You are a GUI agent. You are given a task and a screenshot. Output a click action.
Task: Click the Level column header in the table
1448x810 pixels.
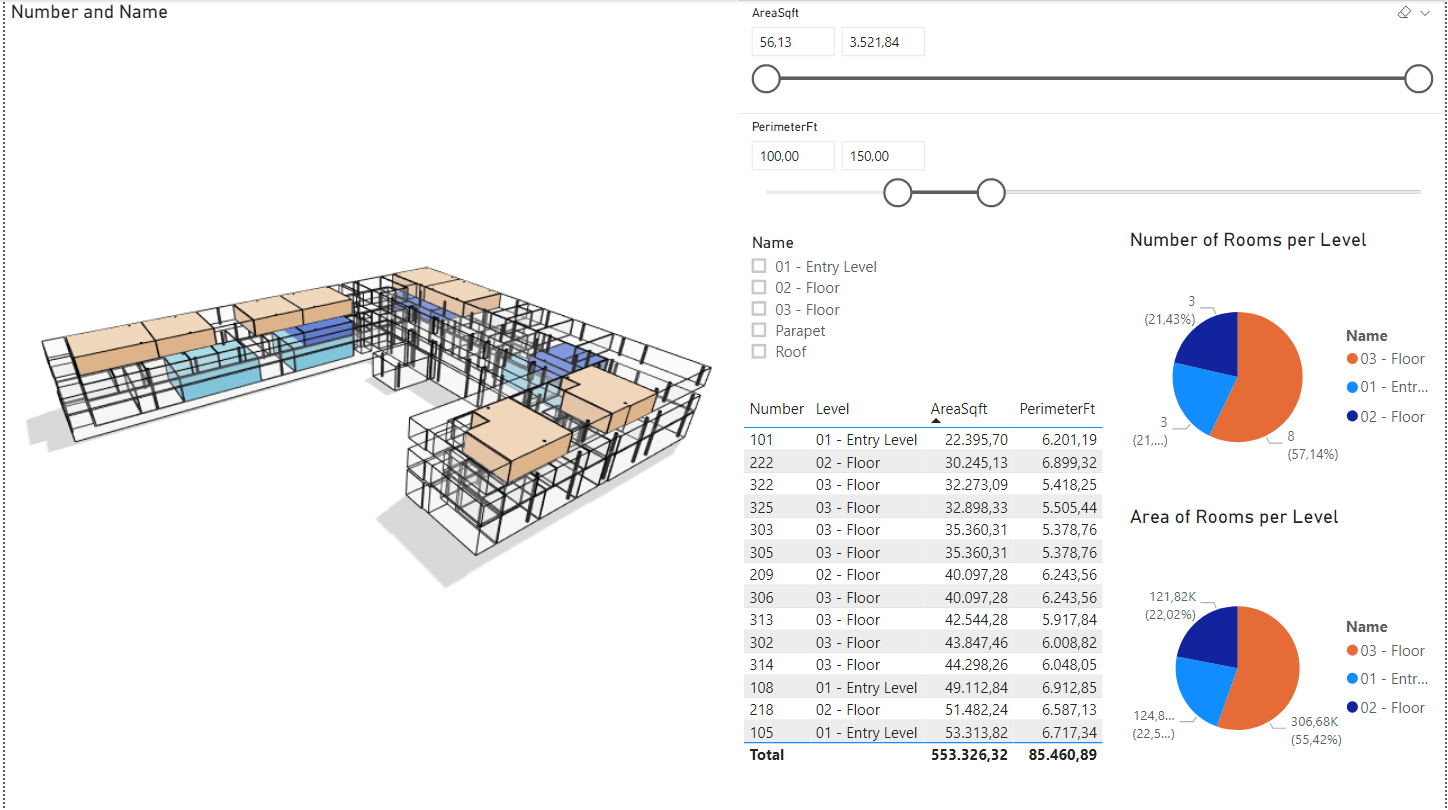(832, 409)
